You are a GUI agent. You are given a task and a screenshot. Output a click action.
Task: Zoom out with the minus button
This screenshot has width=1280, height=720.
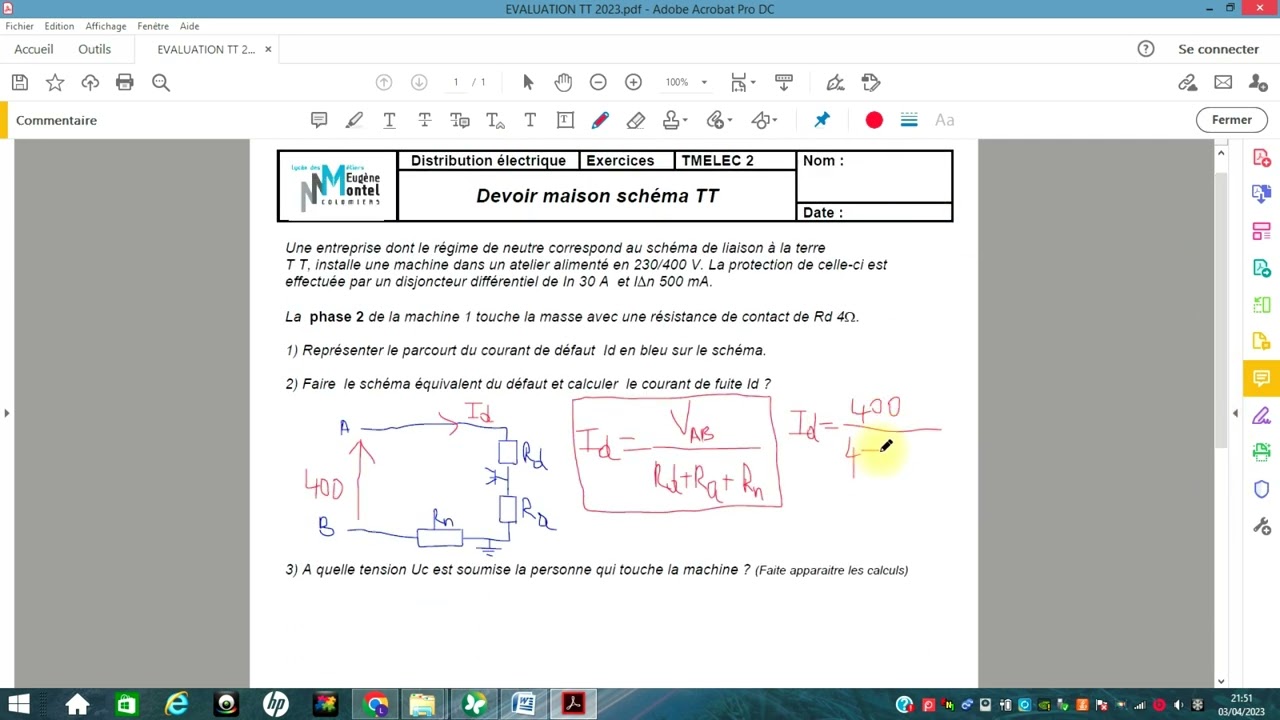click(x=598, y=82)
